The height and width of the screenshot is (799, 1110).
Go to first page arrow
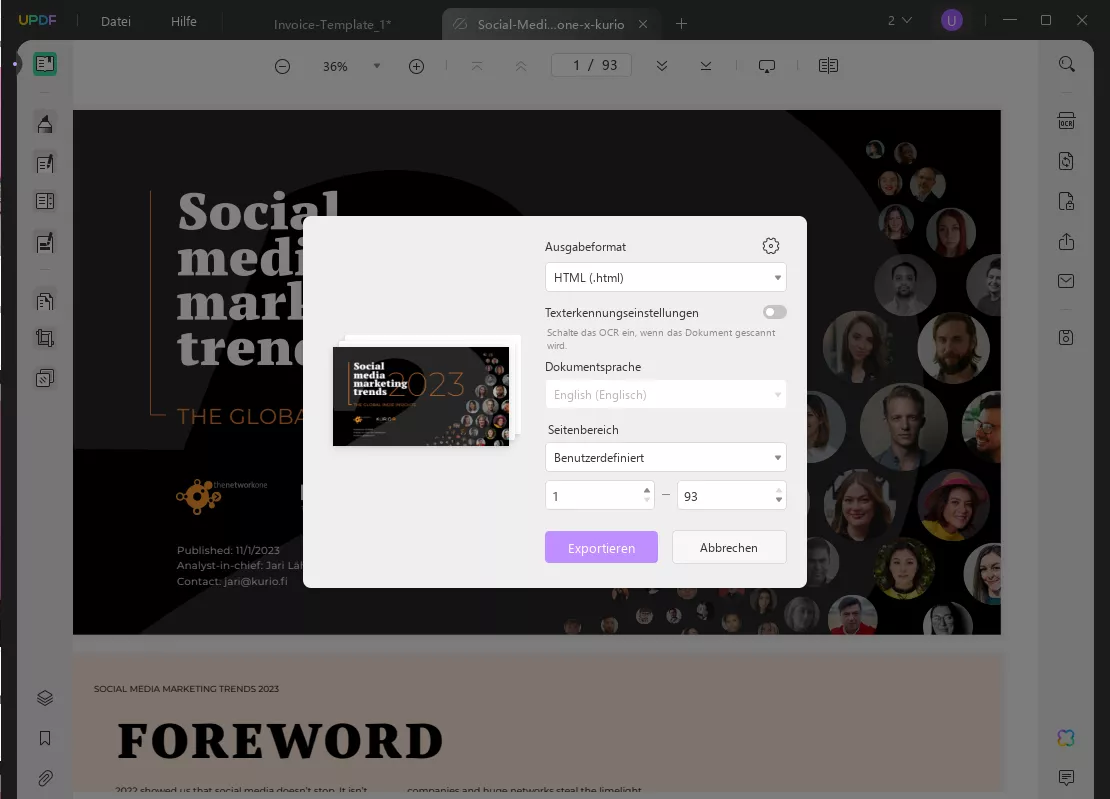[477, 66]
